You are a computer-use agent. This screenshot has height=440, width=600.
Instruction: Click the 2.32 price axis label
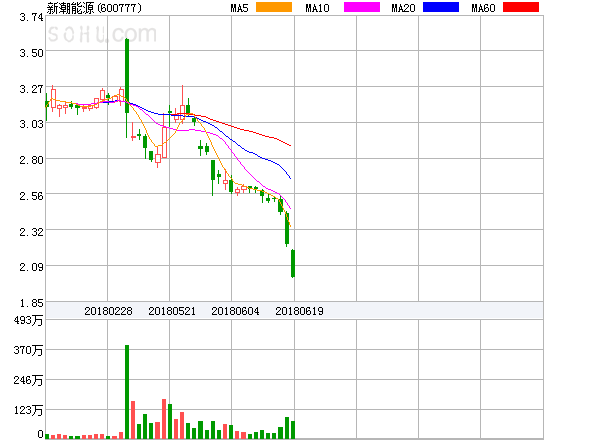[31, 231]
